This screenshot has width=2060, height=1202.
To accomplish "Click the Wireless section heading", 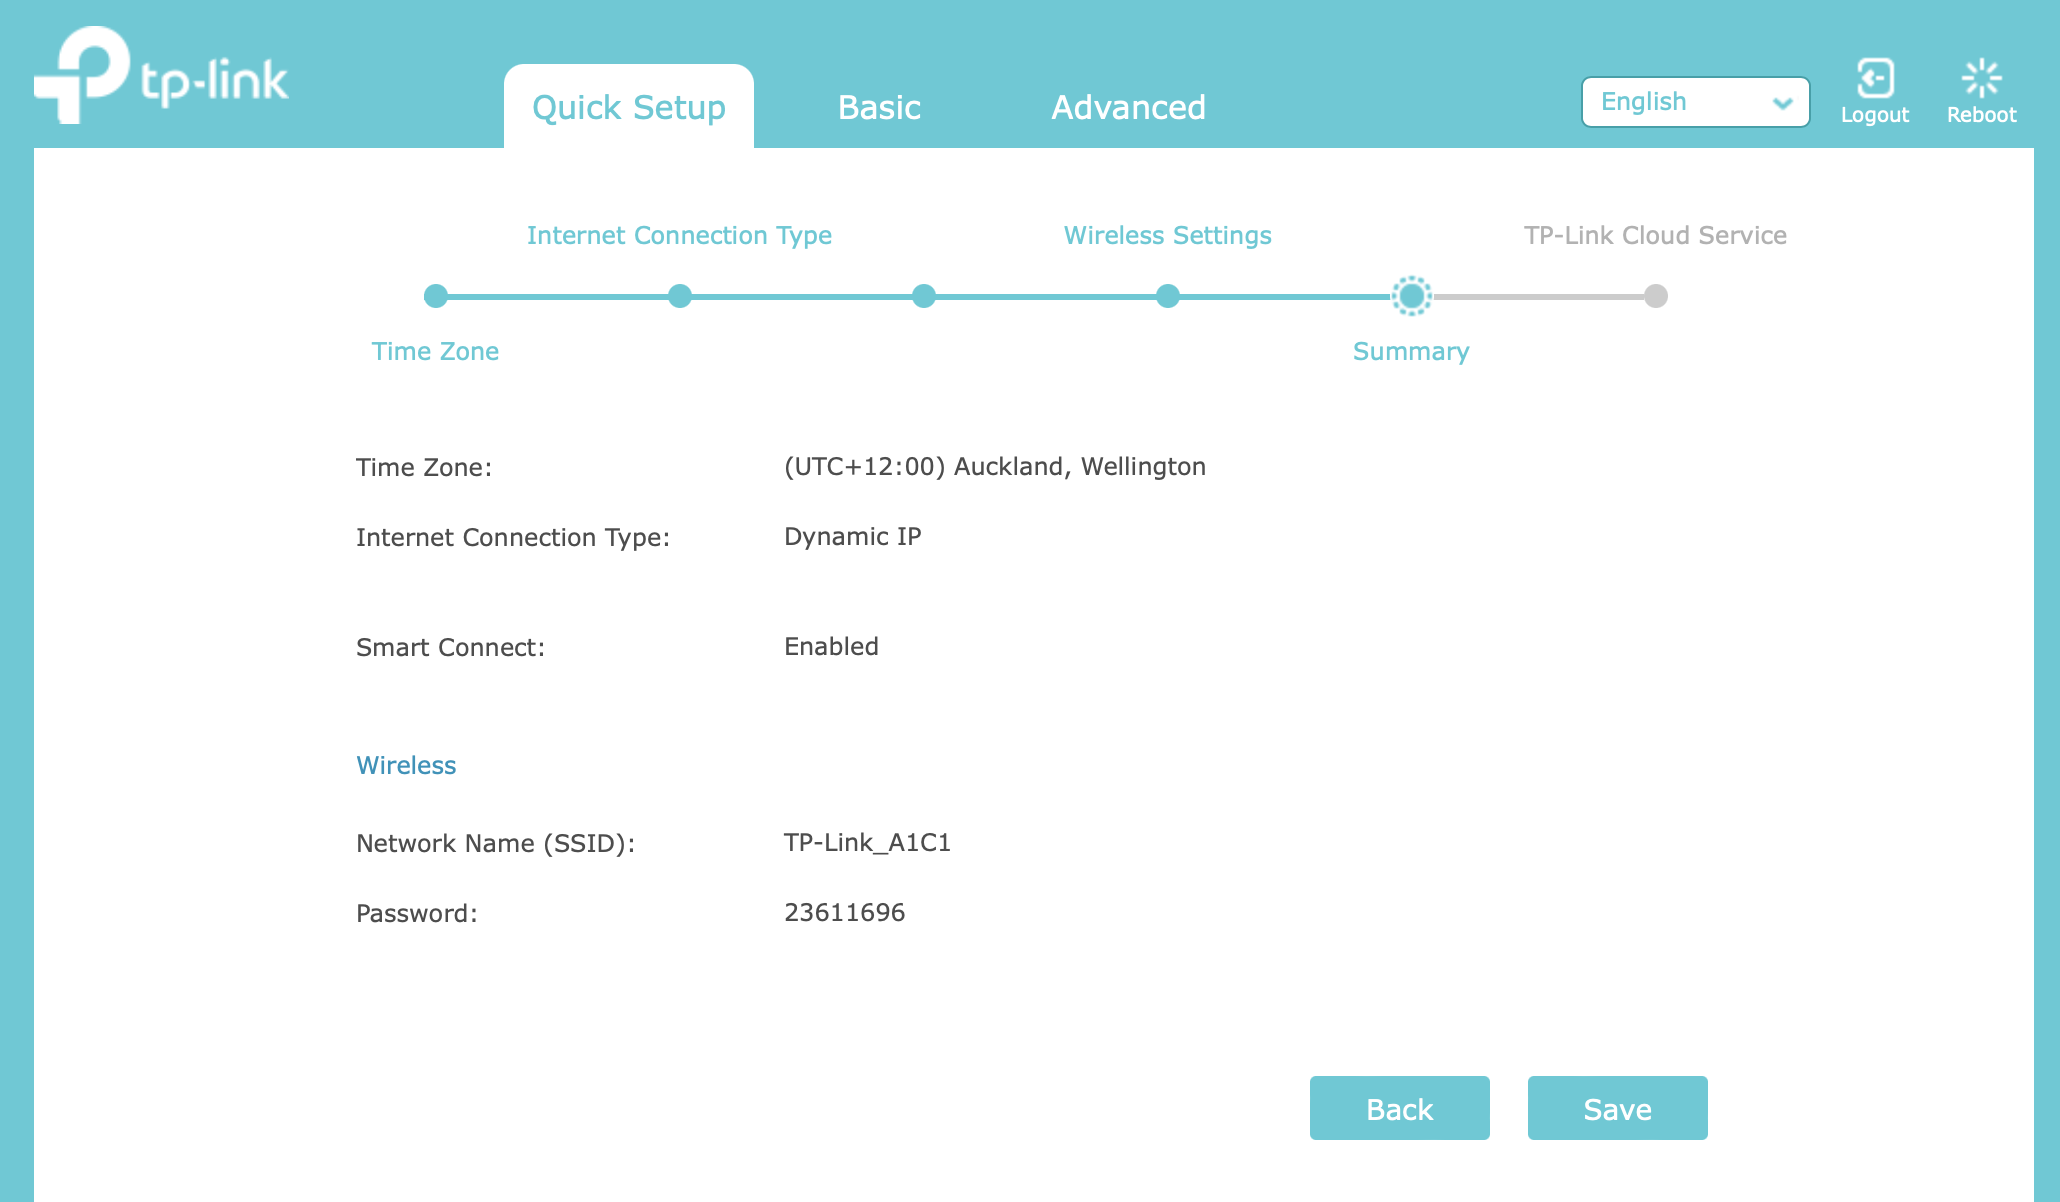I will tap(406, 765).
